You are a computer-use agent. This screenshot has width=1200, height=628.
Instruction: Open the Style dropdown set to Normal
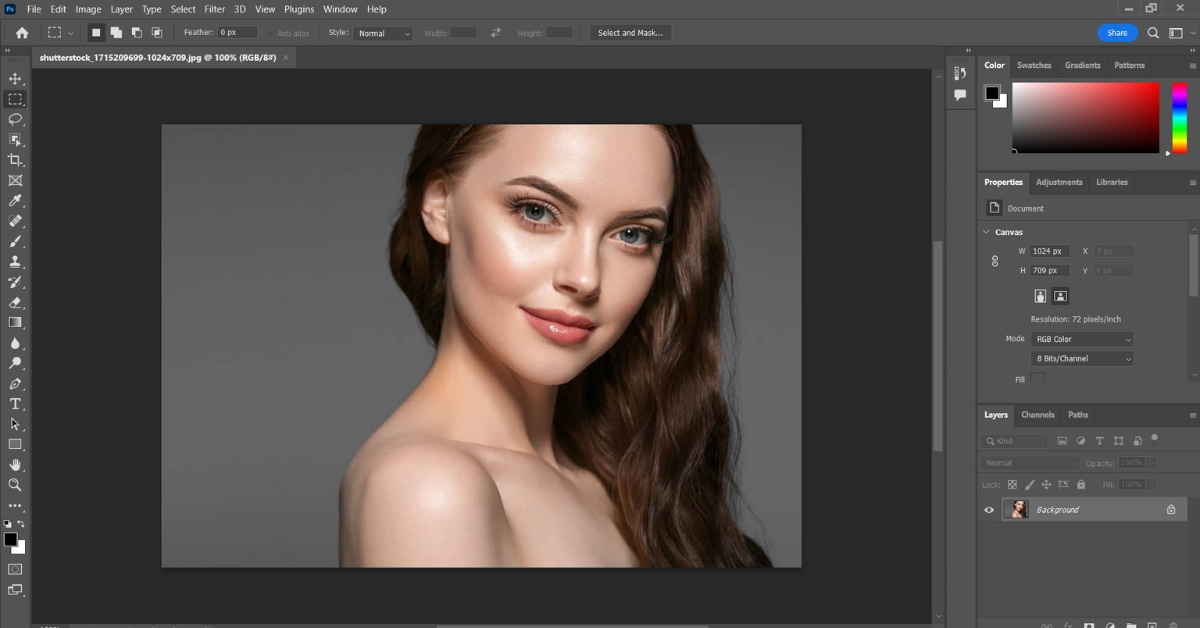pos(383,33)
